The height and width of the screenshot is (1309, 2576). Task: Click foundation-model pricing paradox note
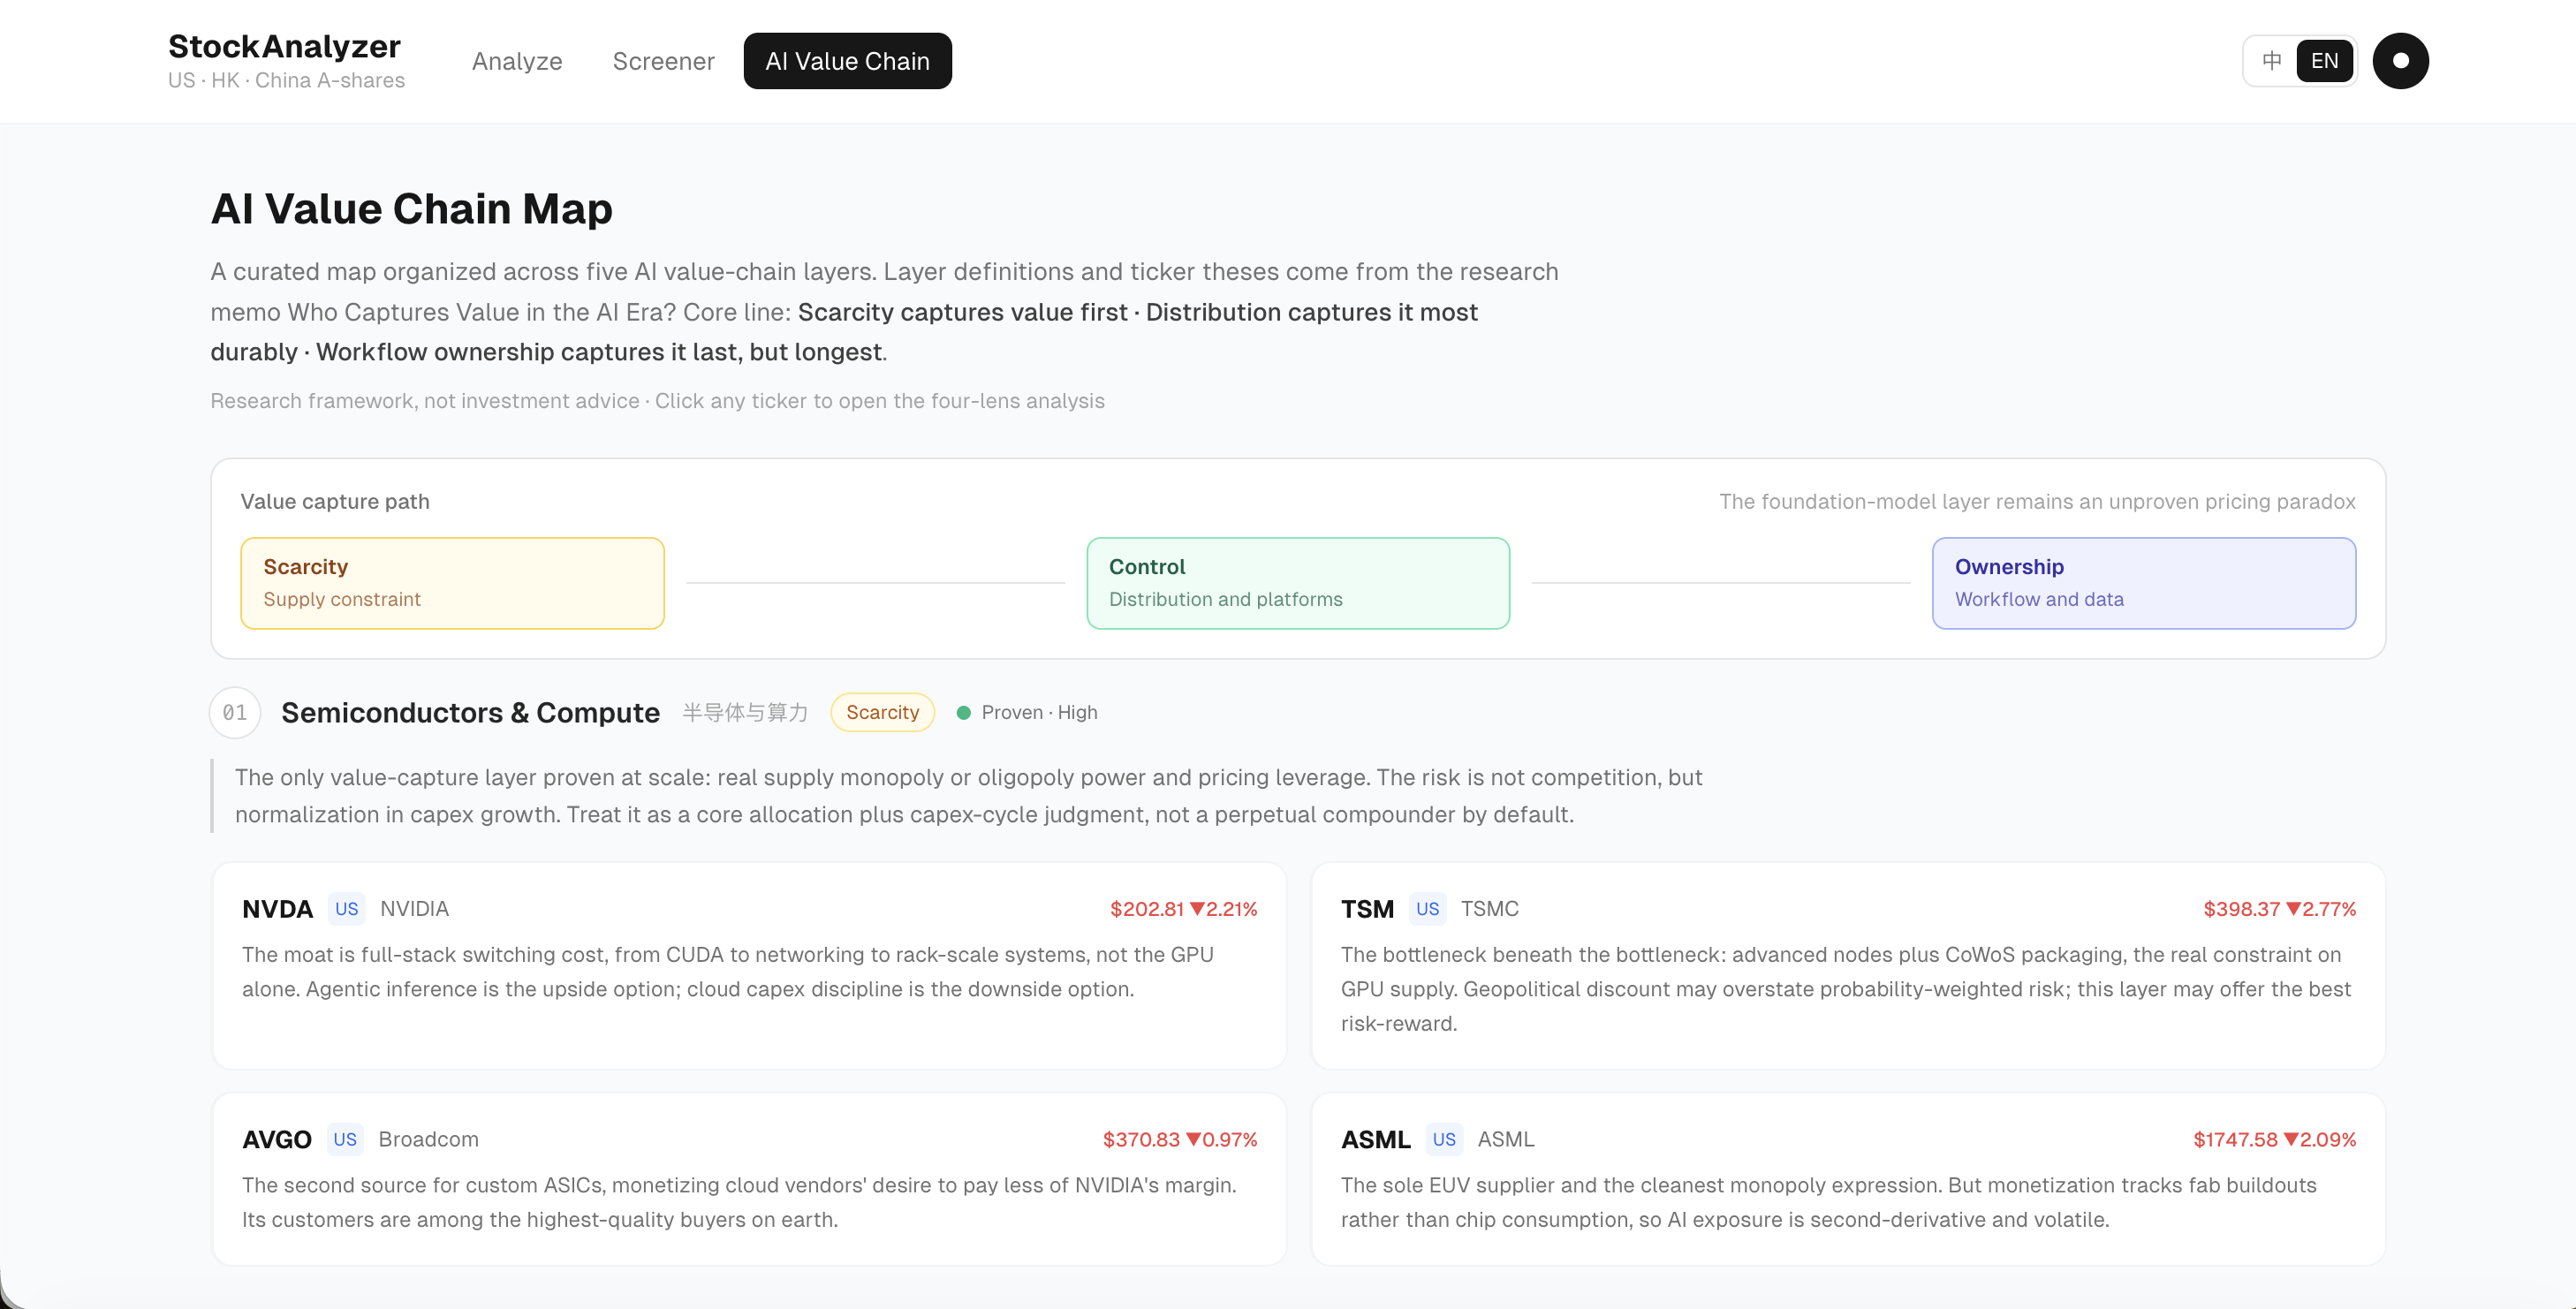tap(2037, 501)
